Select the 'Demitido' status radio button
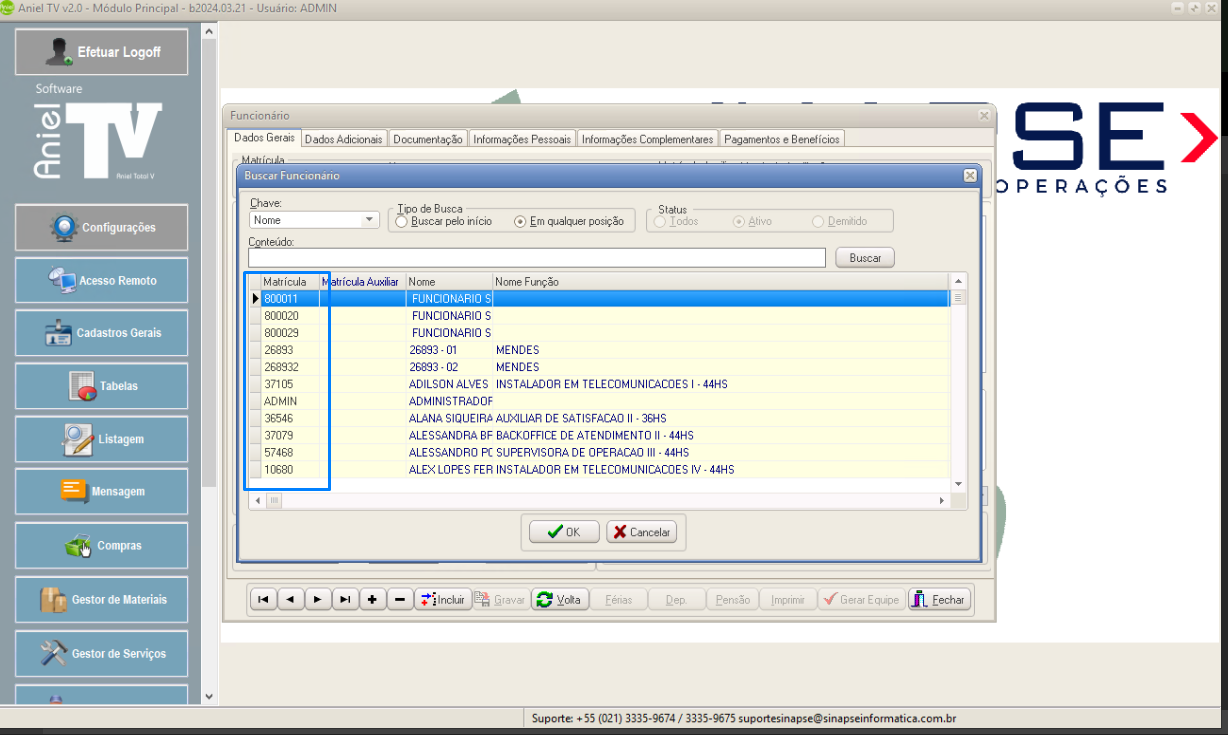This screenshot has height=735, width=1228. 818,222
